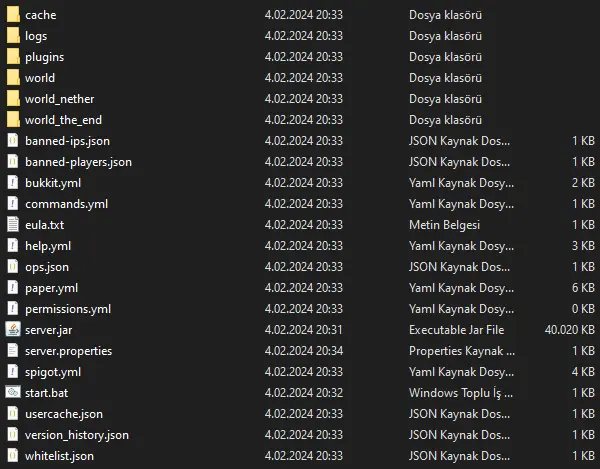600x469 pixels.
Task: Click the 3 KB size of help.yml
Action: [x=583, y=246]
